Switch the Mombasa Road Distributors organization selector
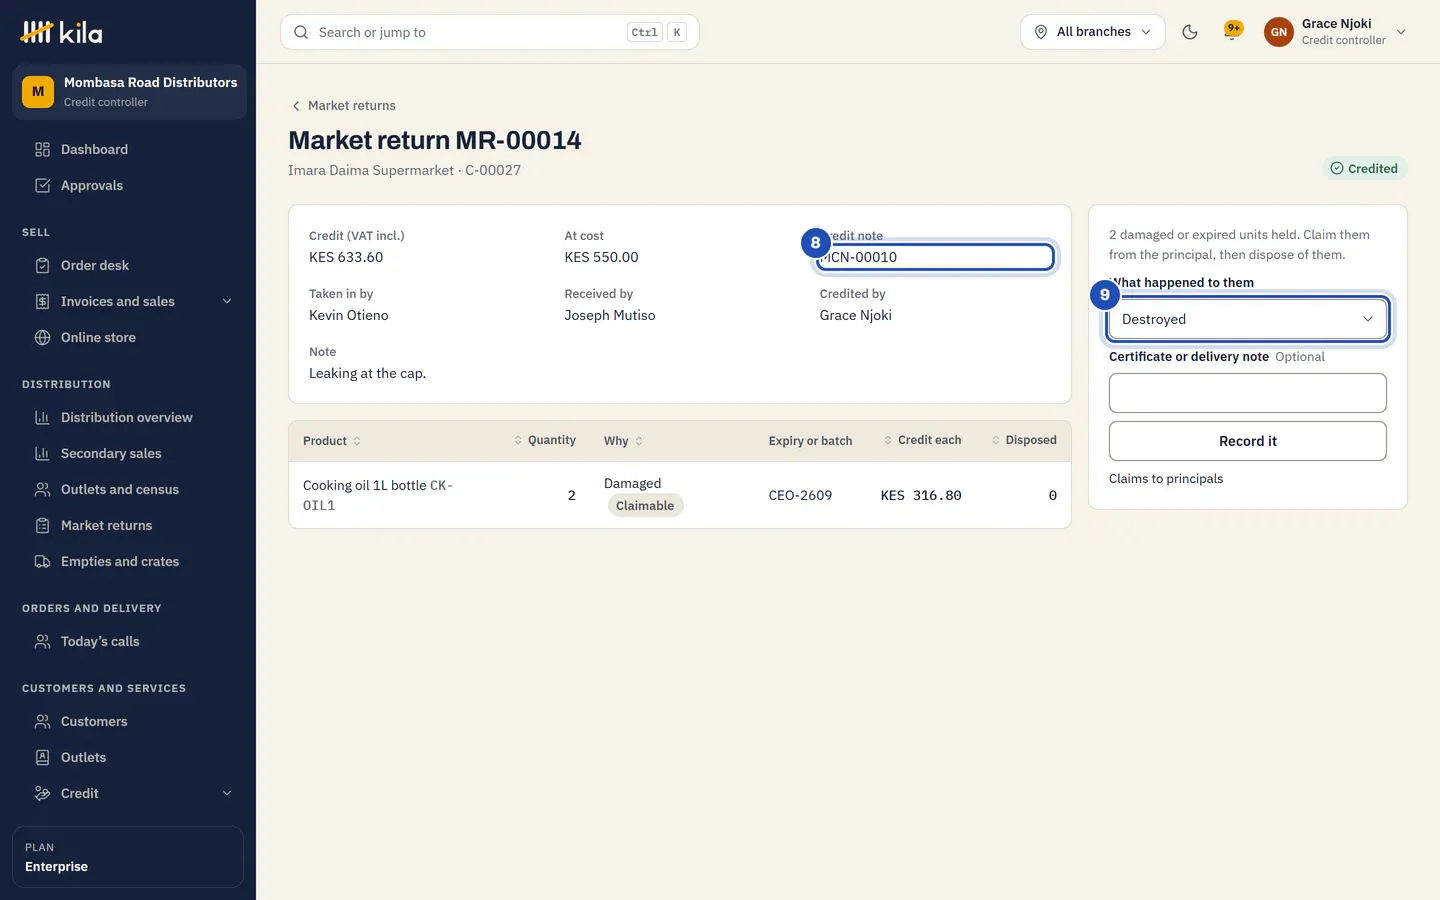Screen dimensions: 1440x900 point(129,92)
